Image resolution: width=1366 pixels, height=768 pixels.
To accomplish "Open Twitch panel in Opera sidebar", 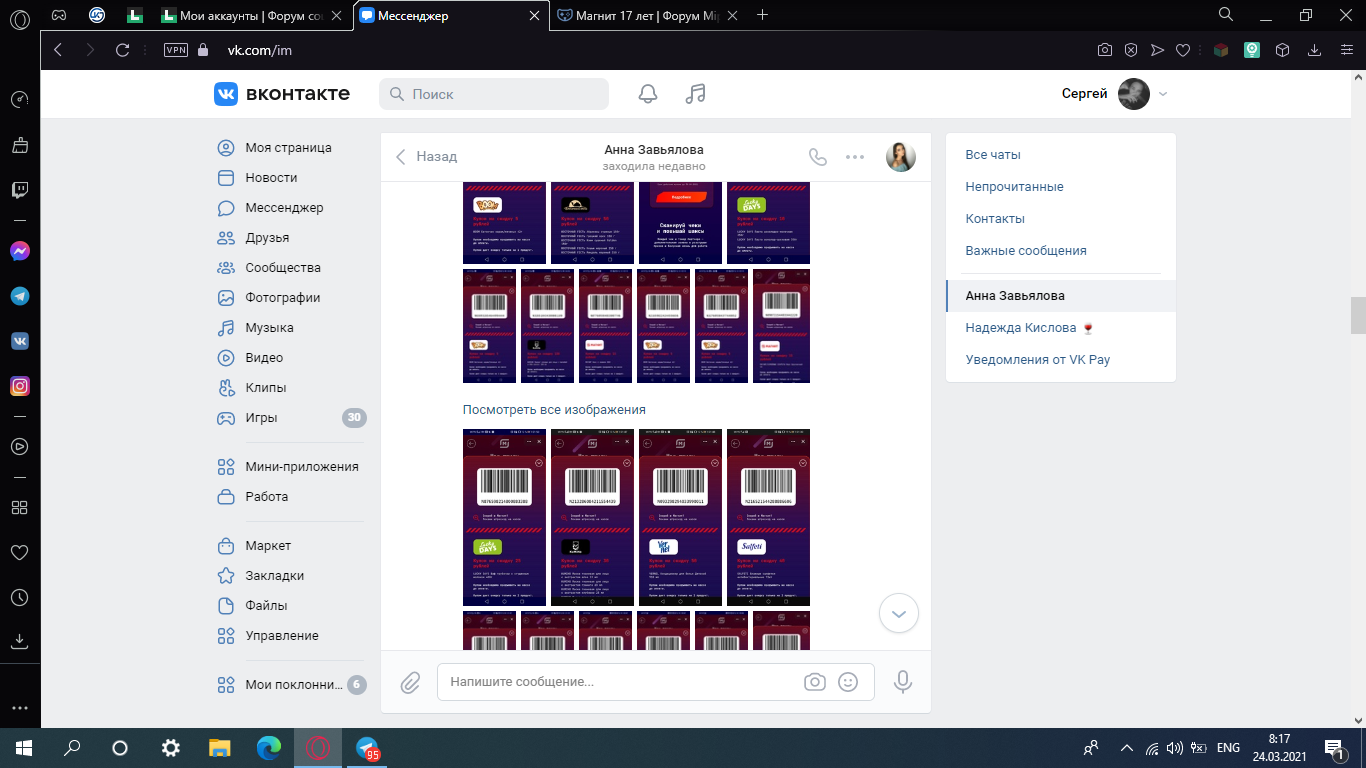I will pos(19,190).
